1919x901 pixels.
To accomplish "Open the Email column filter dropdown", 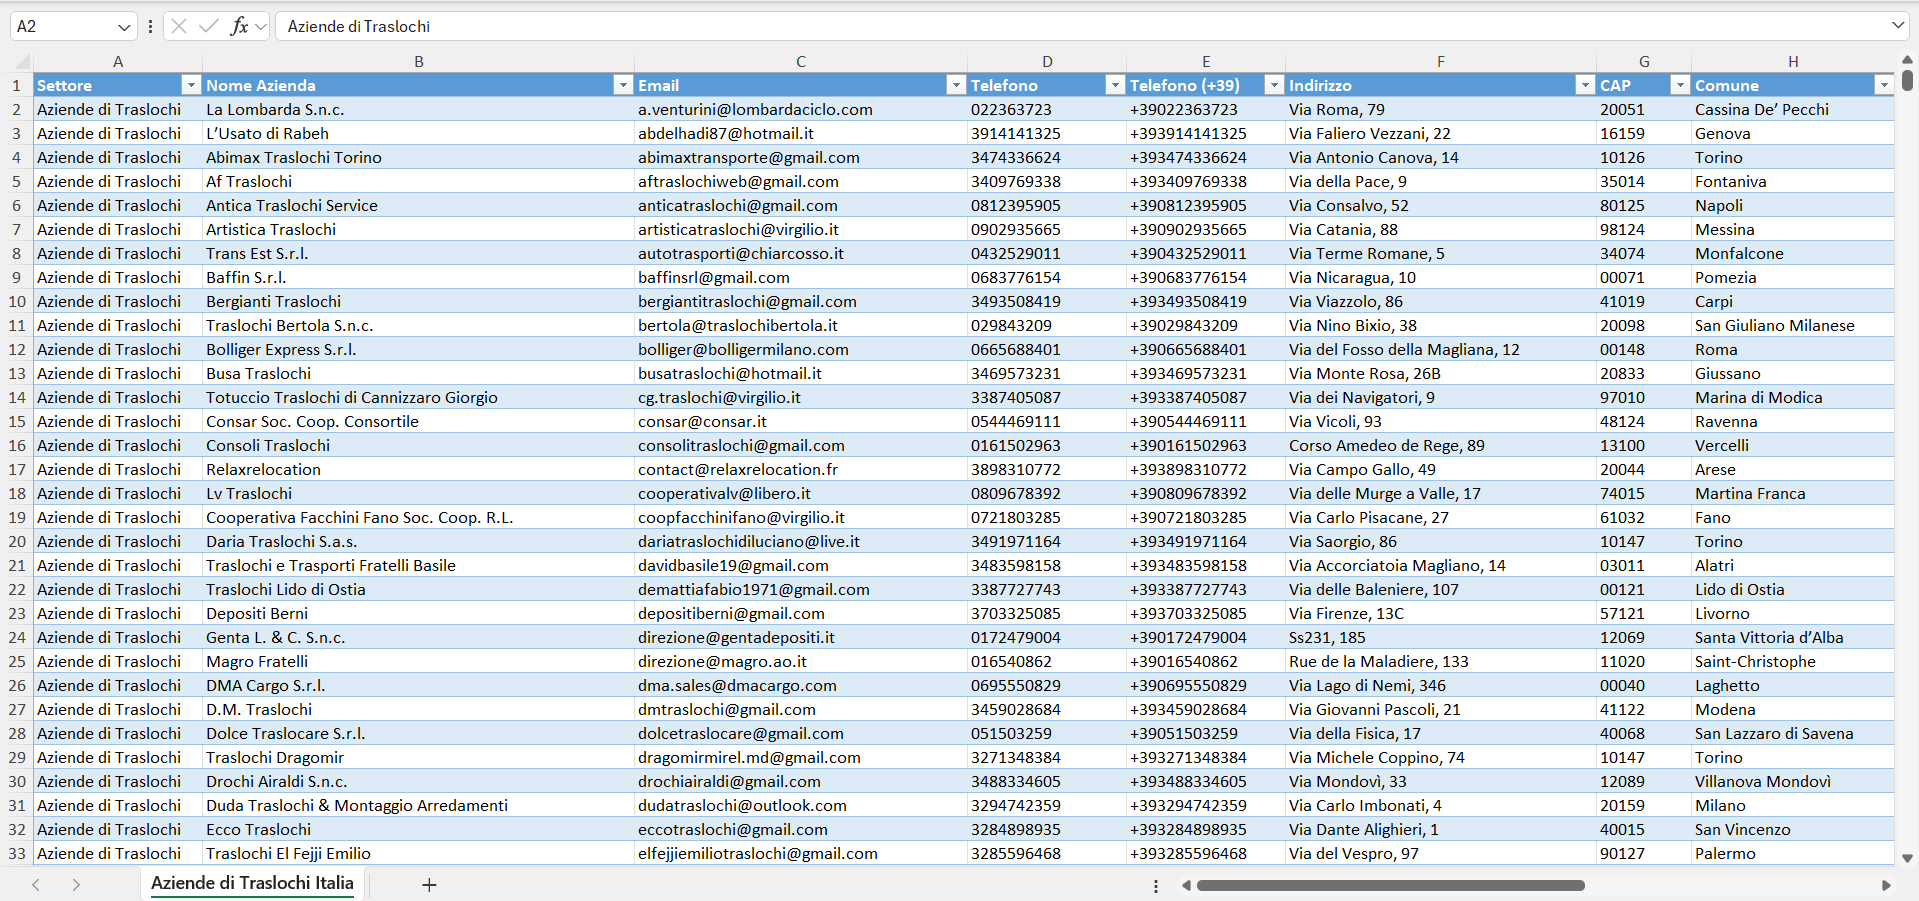I will (x=955, y=85).
